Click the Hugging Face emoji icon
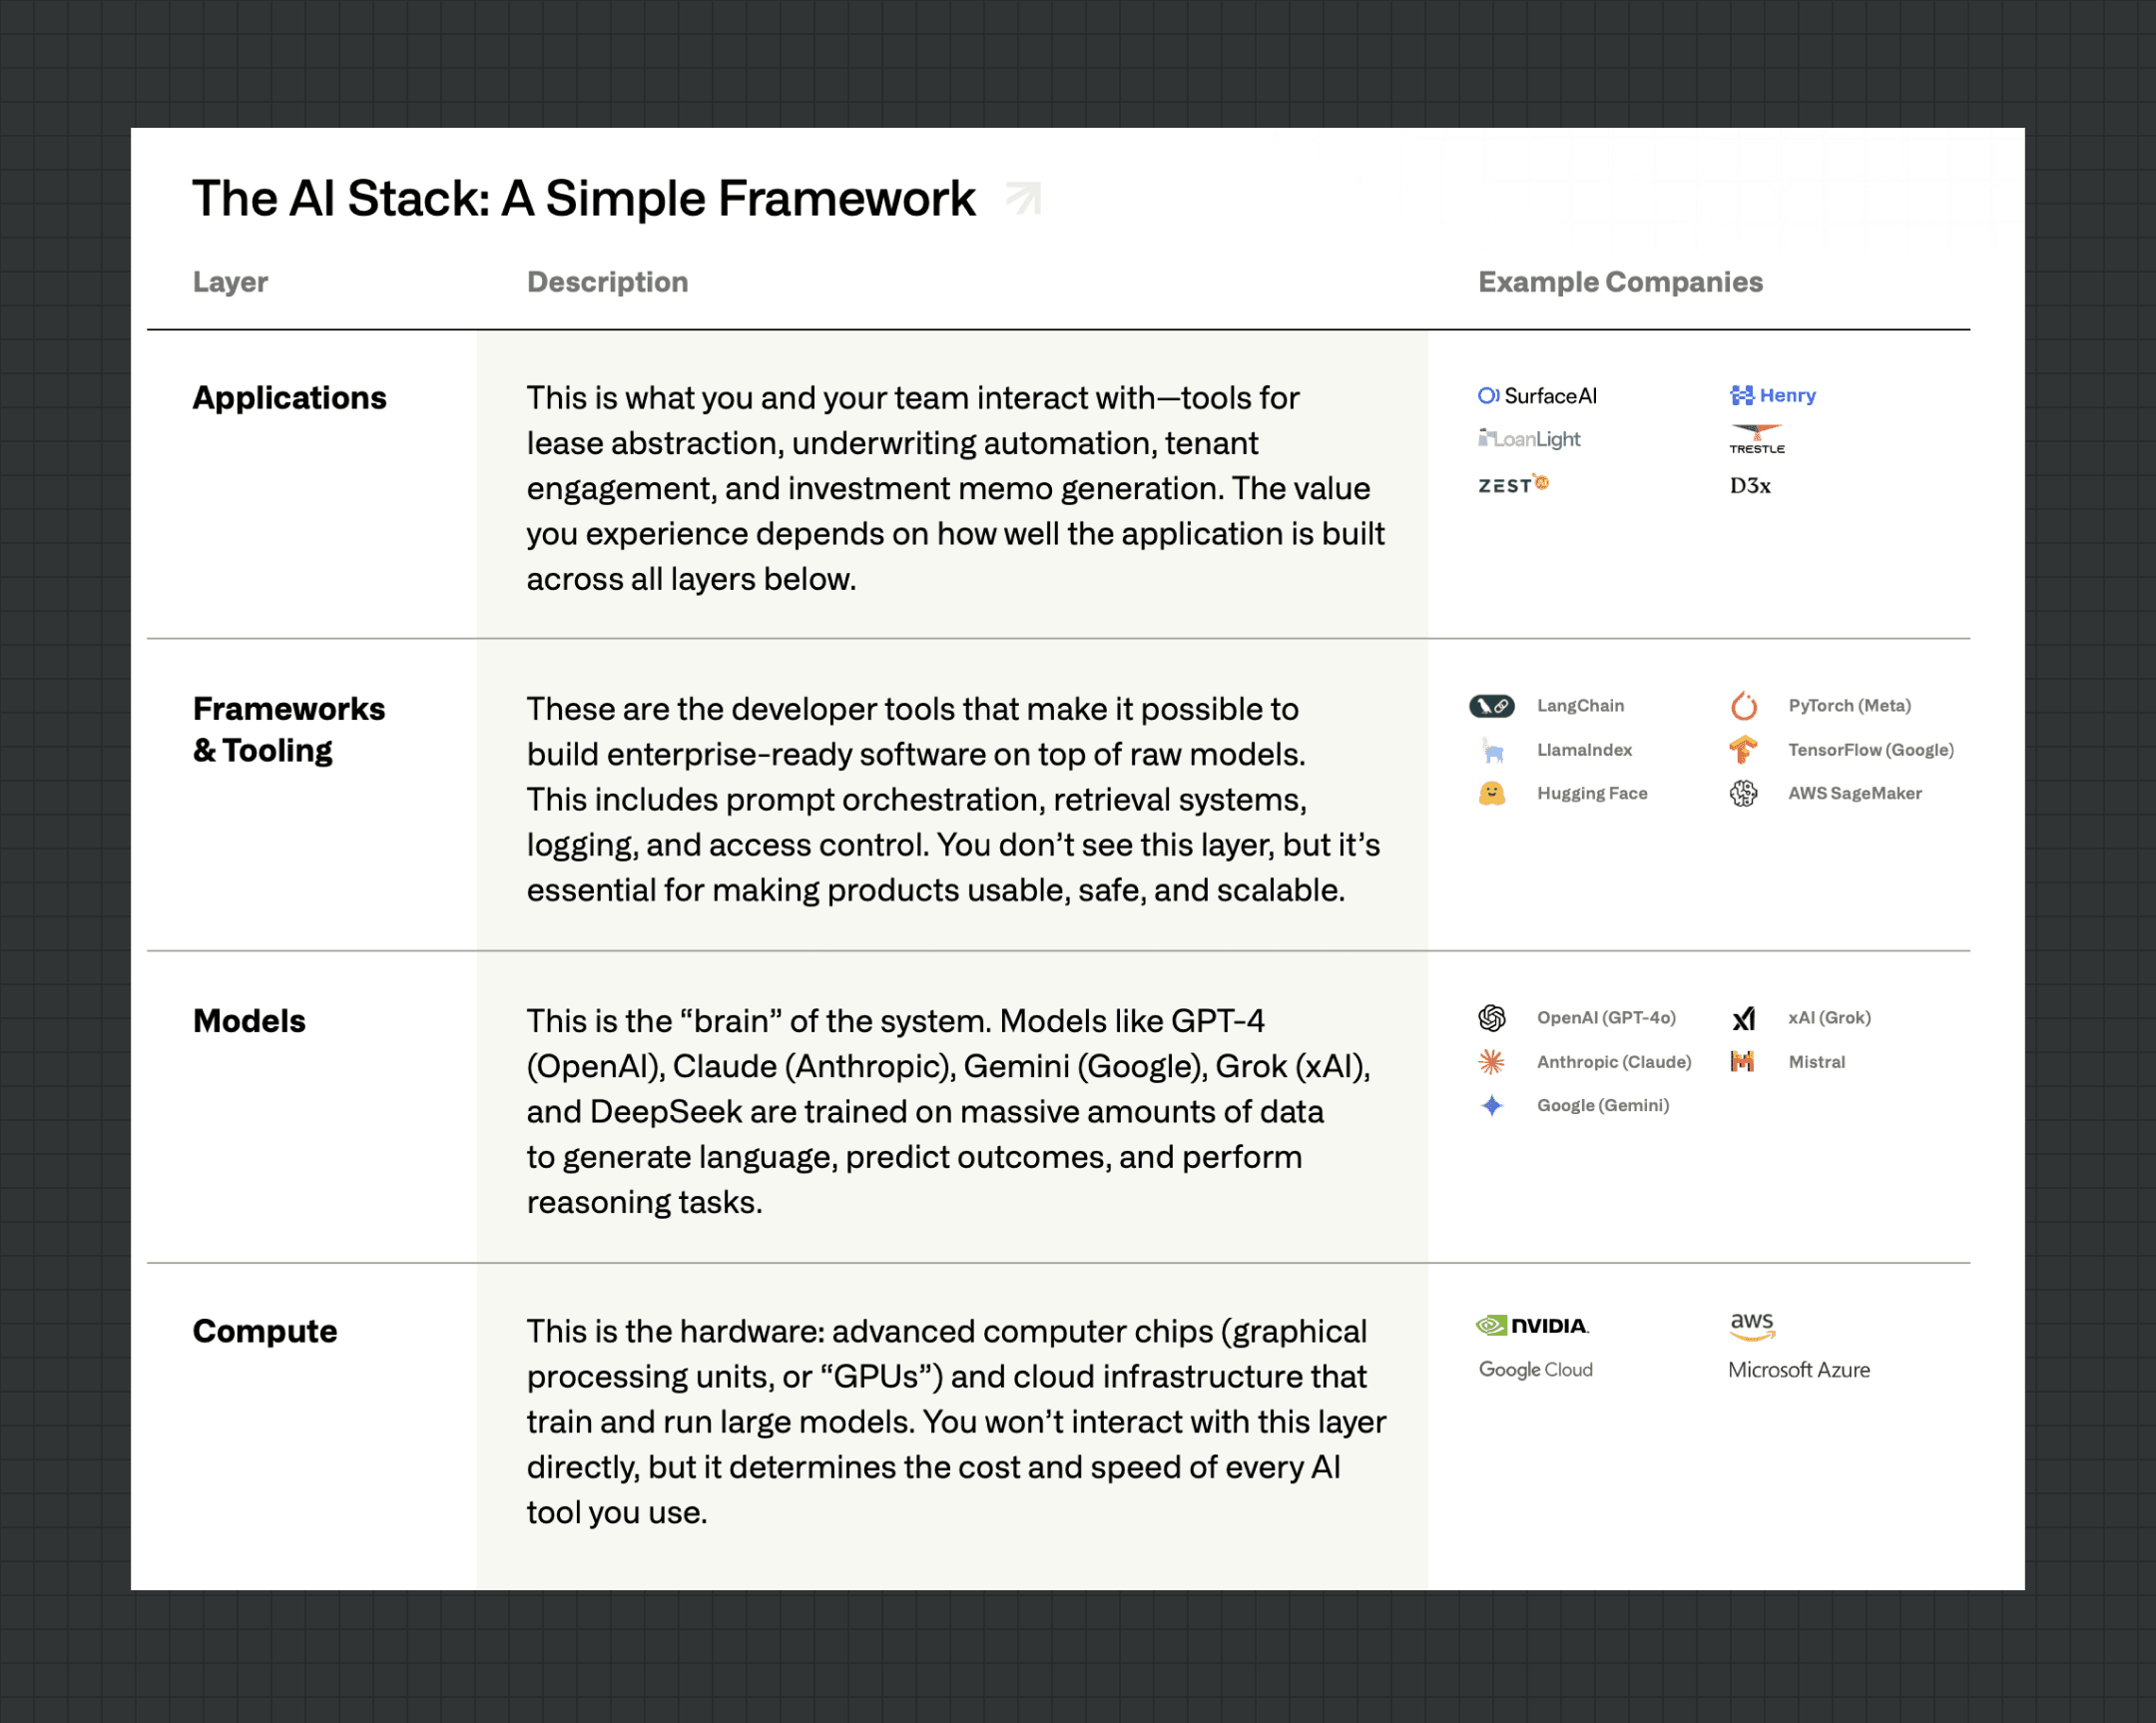This screenshot has width=2156, height=1723. click(1491, 794)
